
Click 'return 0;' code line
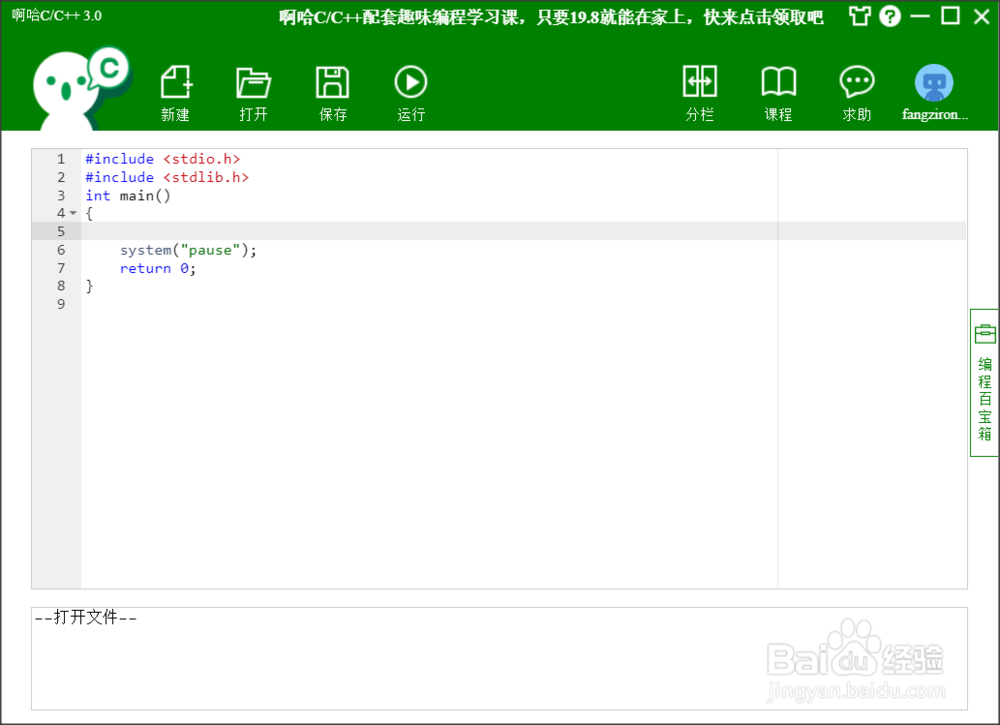point(158,268)
